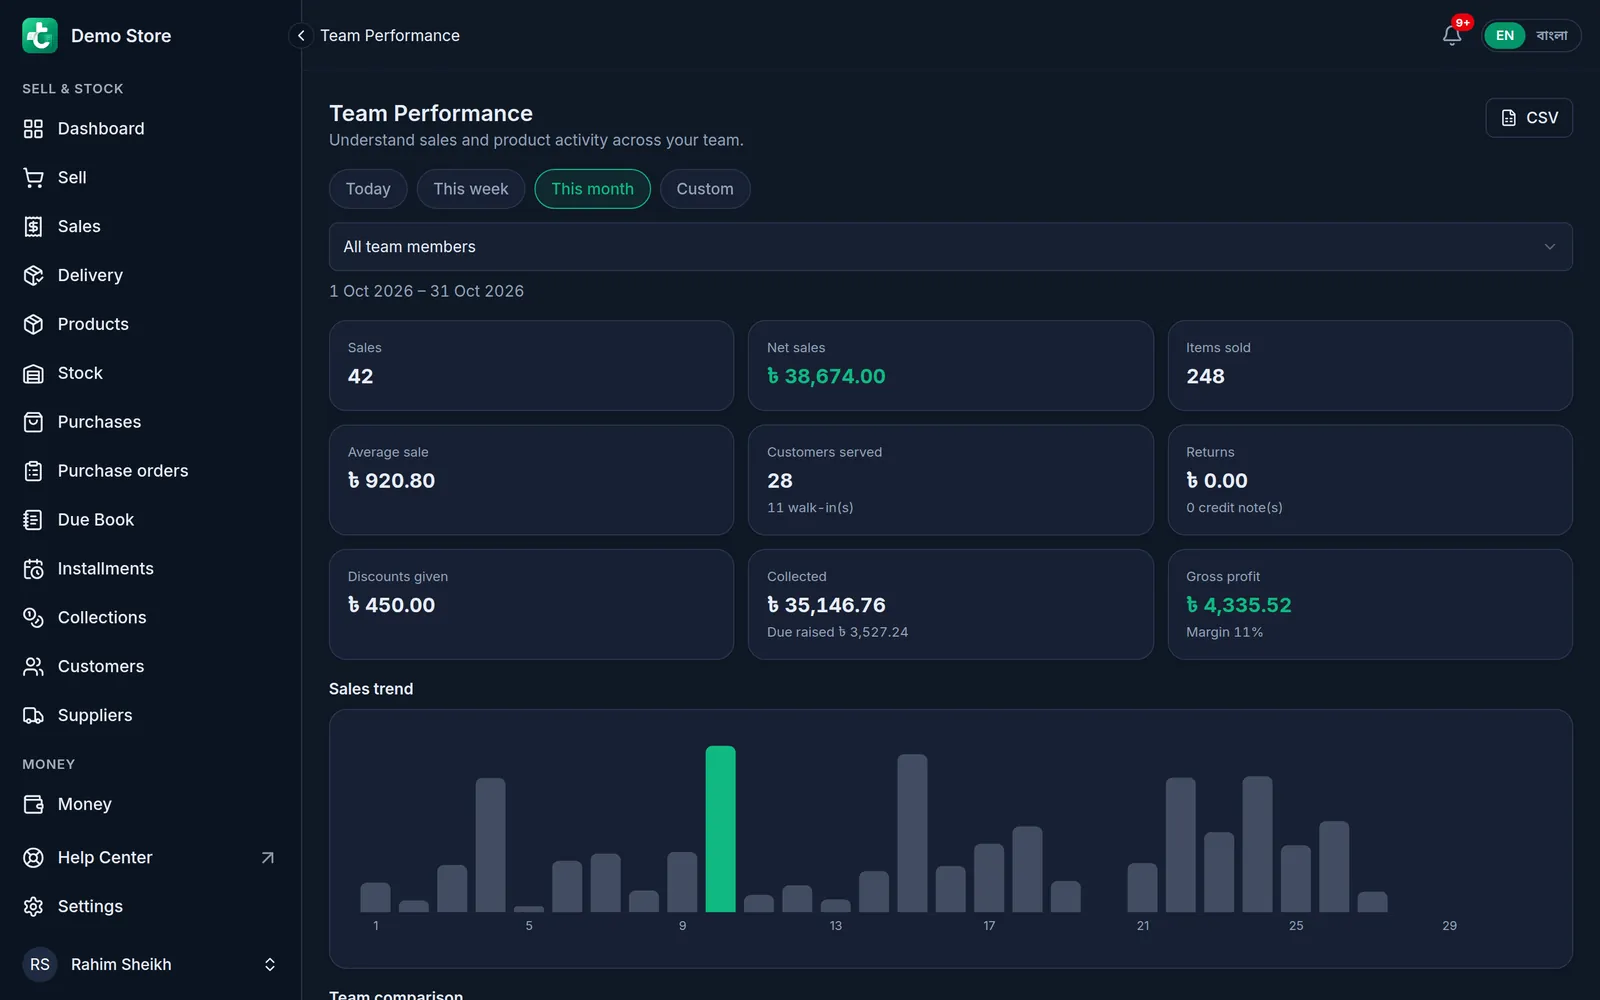The width and height of the screenshot is (1600, 1000).
Task: Open notifications bell icon
Action: tap(1452, 36)
